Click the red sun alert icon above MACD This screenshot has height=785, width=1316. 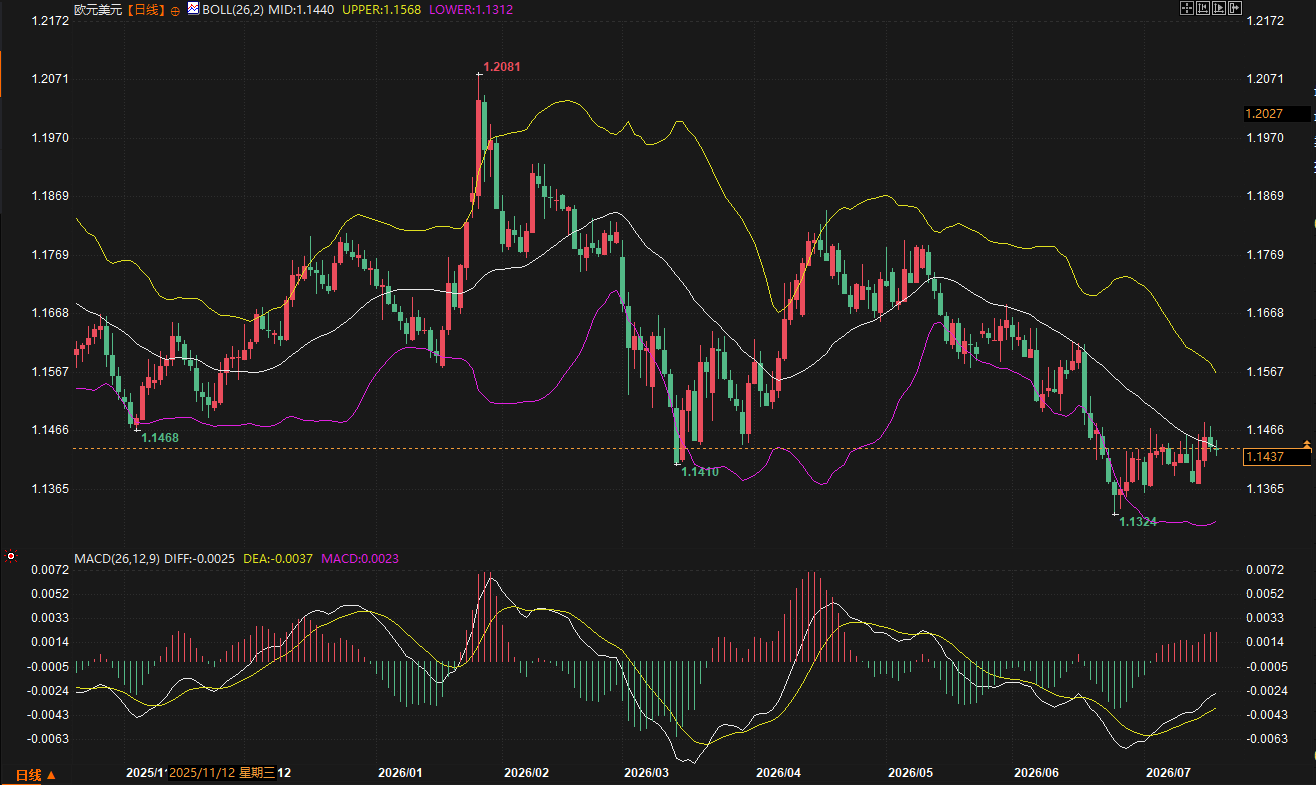click(10, 556)
